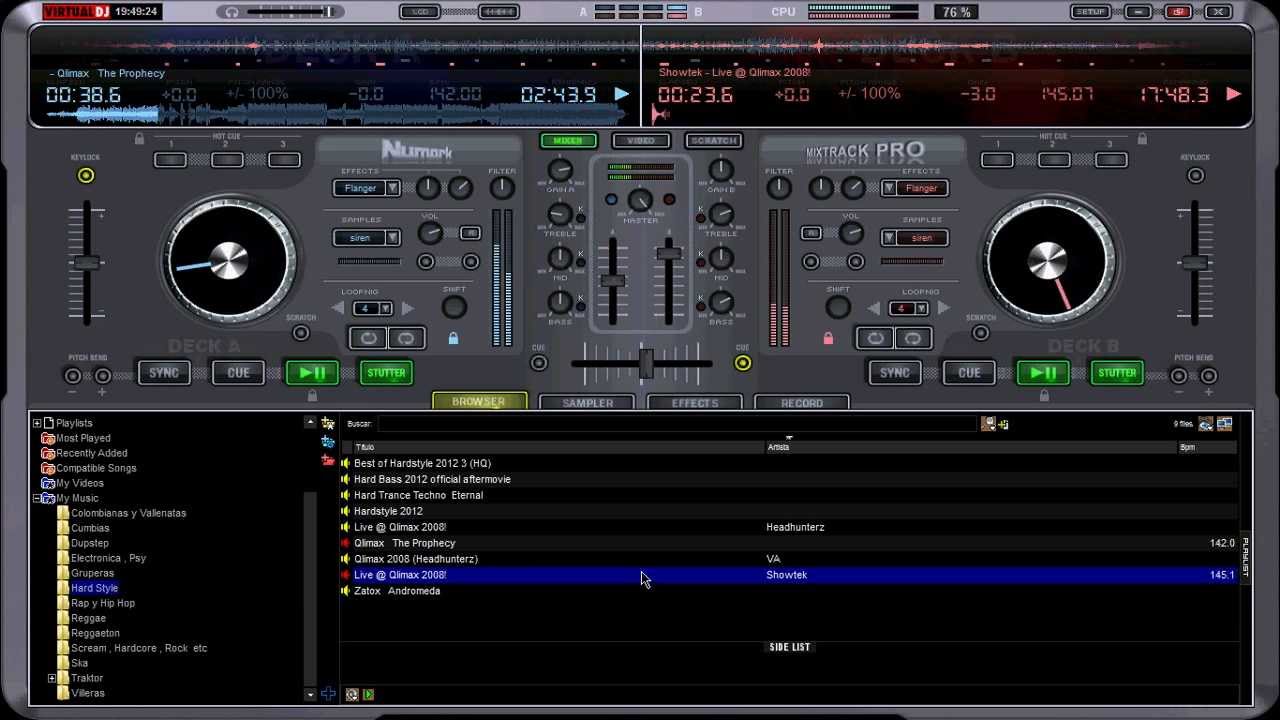
Task: Click Deck A STUTTER button
Action: coord(386,373)
